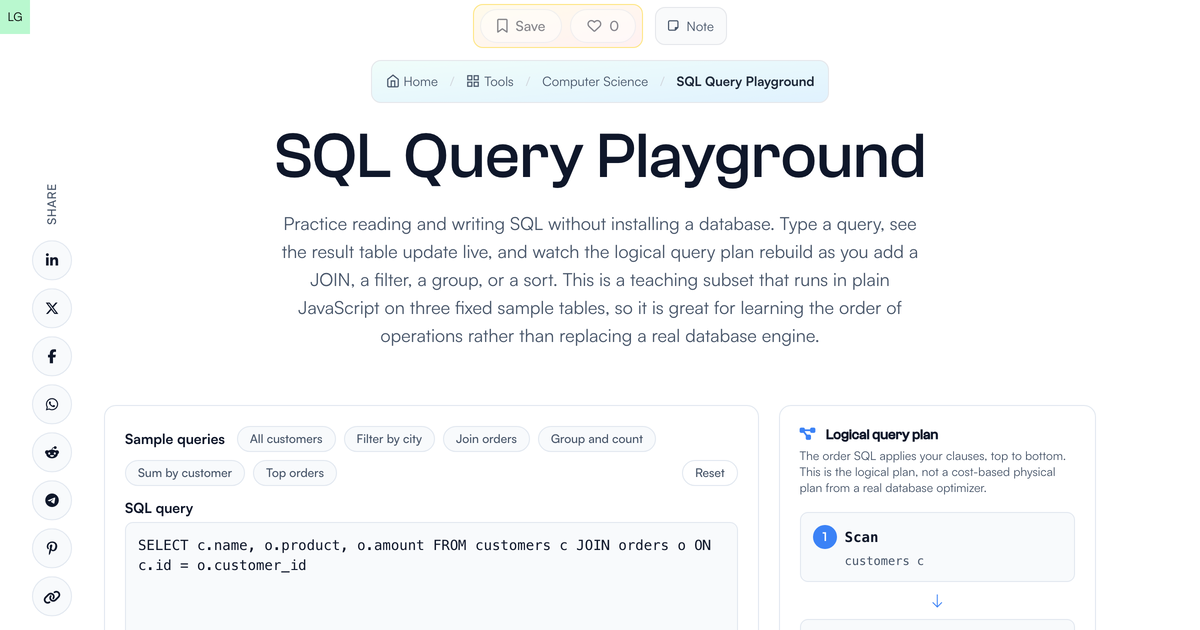Image resolution: width=1200 pixels, height=630 pixels.
Task: Load the Sum by customer sample
Action: click(185, 473)
